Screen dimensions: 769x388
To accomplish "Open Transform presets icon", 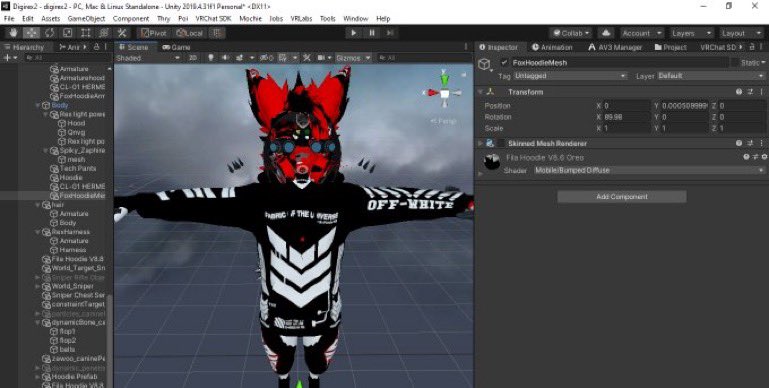I will 750,92.
